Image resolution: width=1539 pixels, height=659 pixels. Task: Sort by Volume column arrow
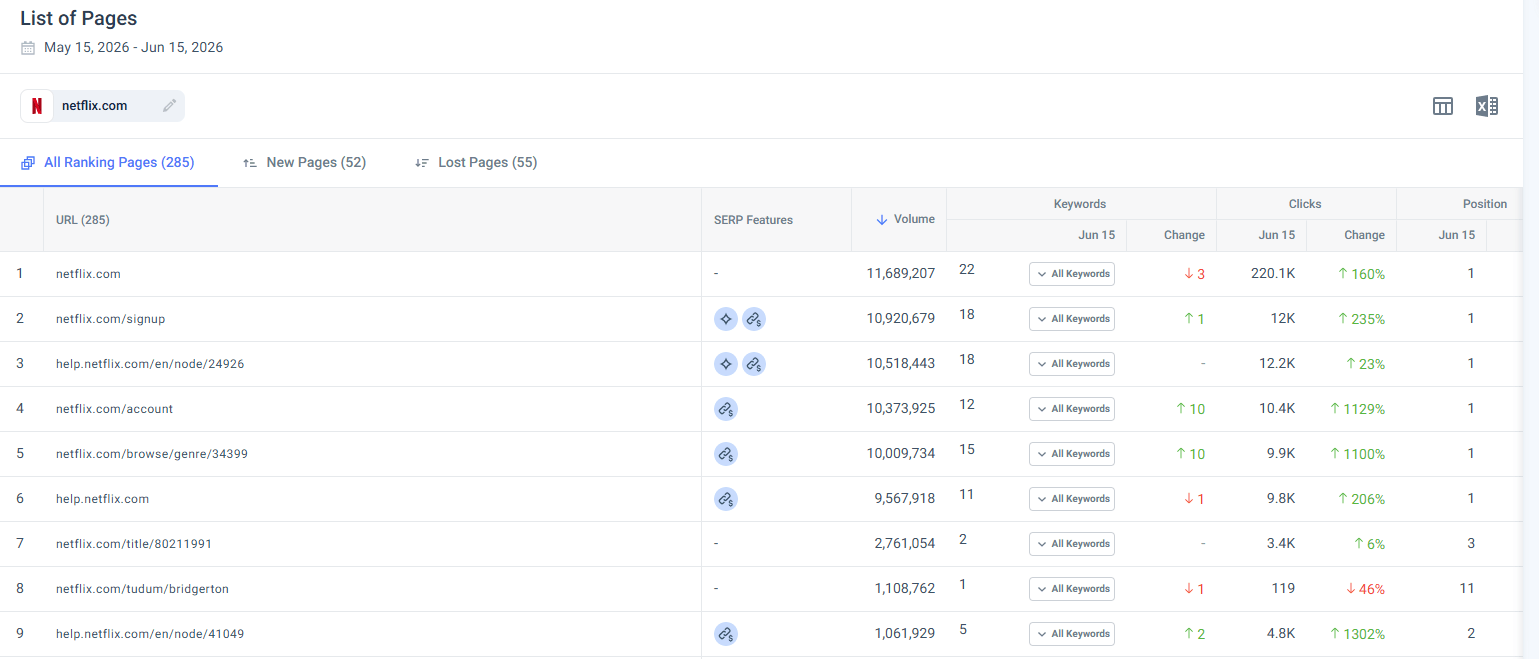881,220
